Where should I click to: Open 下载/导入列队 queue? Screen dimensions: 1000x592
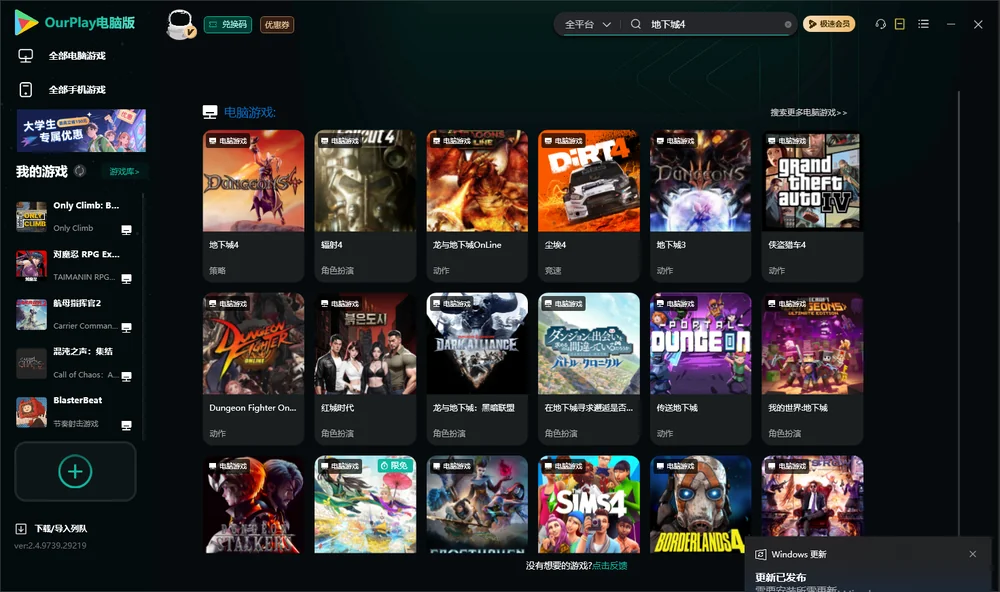(52, 528)
